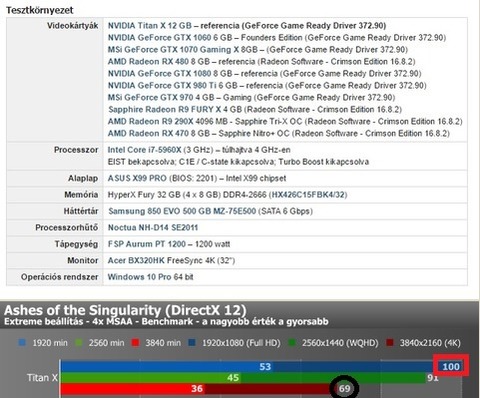
Task: Click the Operációs rendszer row label
Action: tap(59, 277)
